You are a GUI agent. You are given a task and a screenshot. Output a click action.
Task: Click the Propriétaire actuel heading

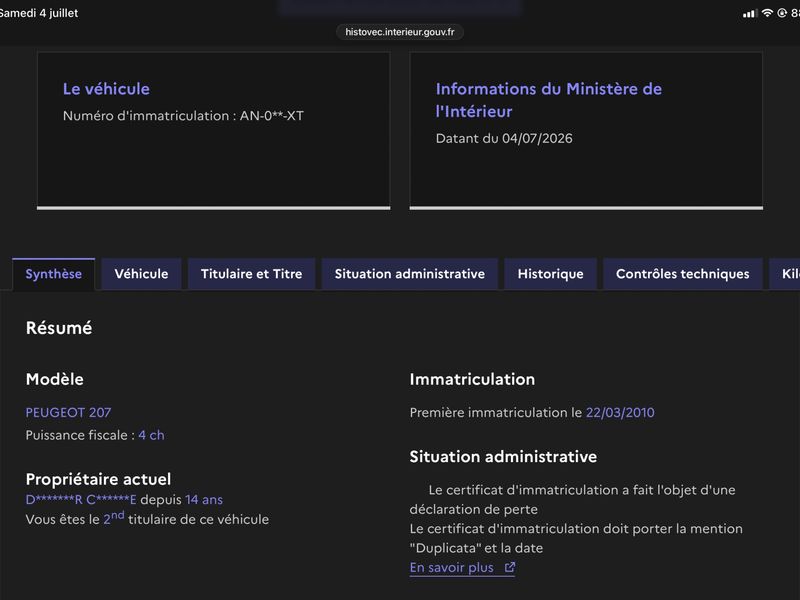click(98, 479)
